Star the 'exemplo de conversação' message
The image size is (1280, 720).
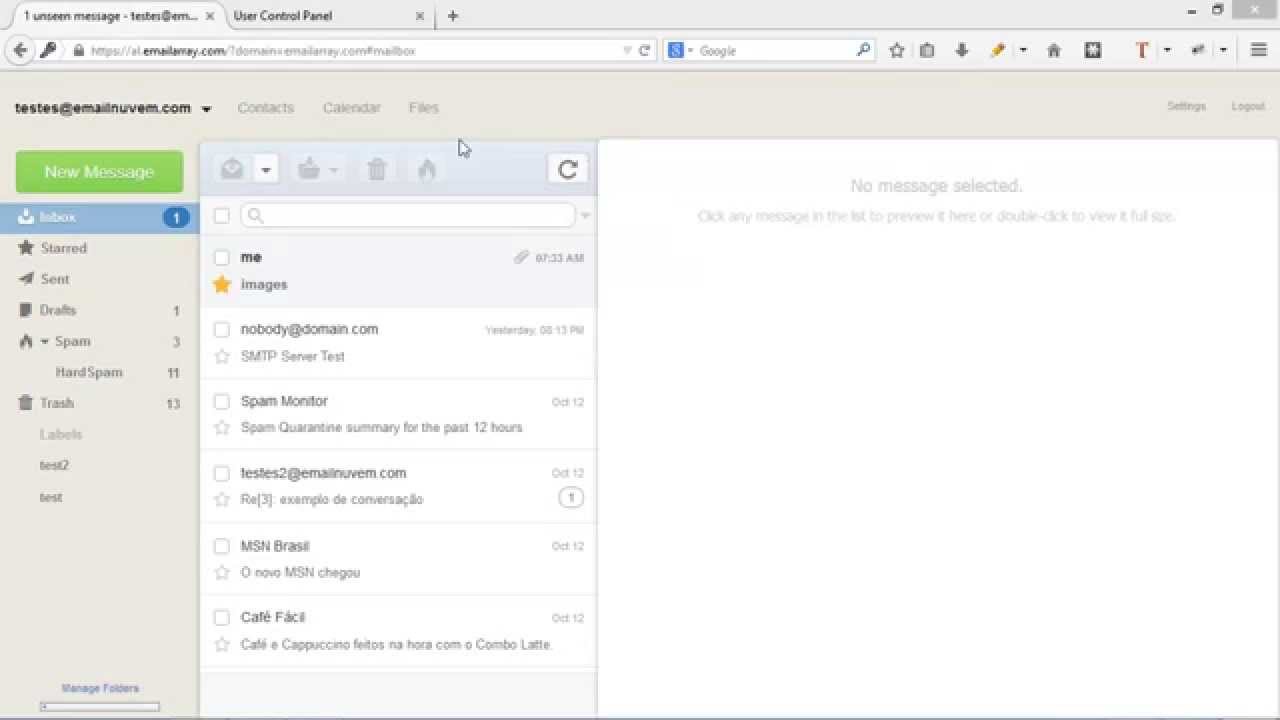(x=222, y=499)
